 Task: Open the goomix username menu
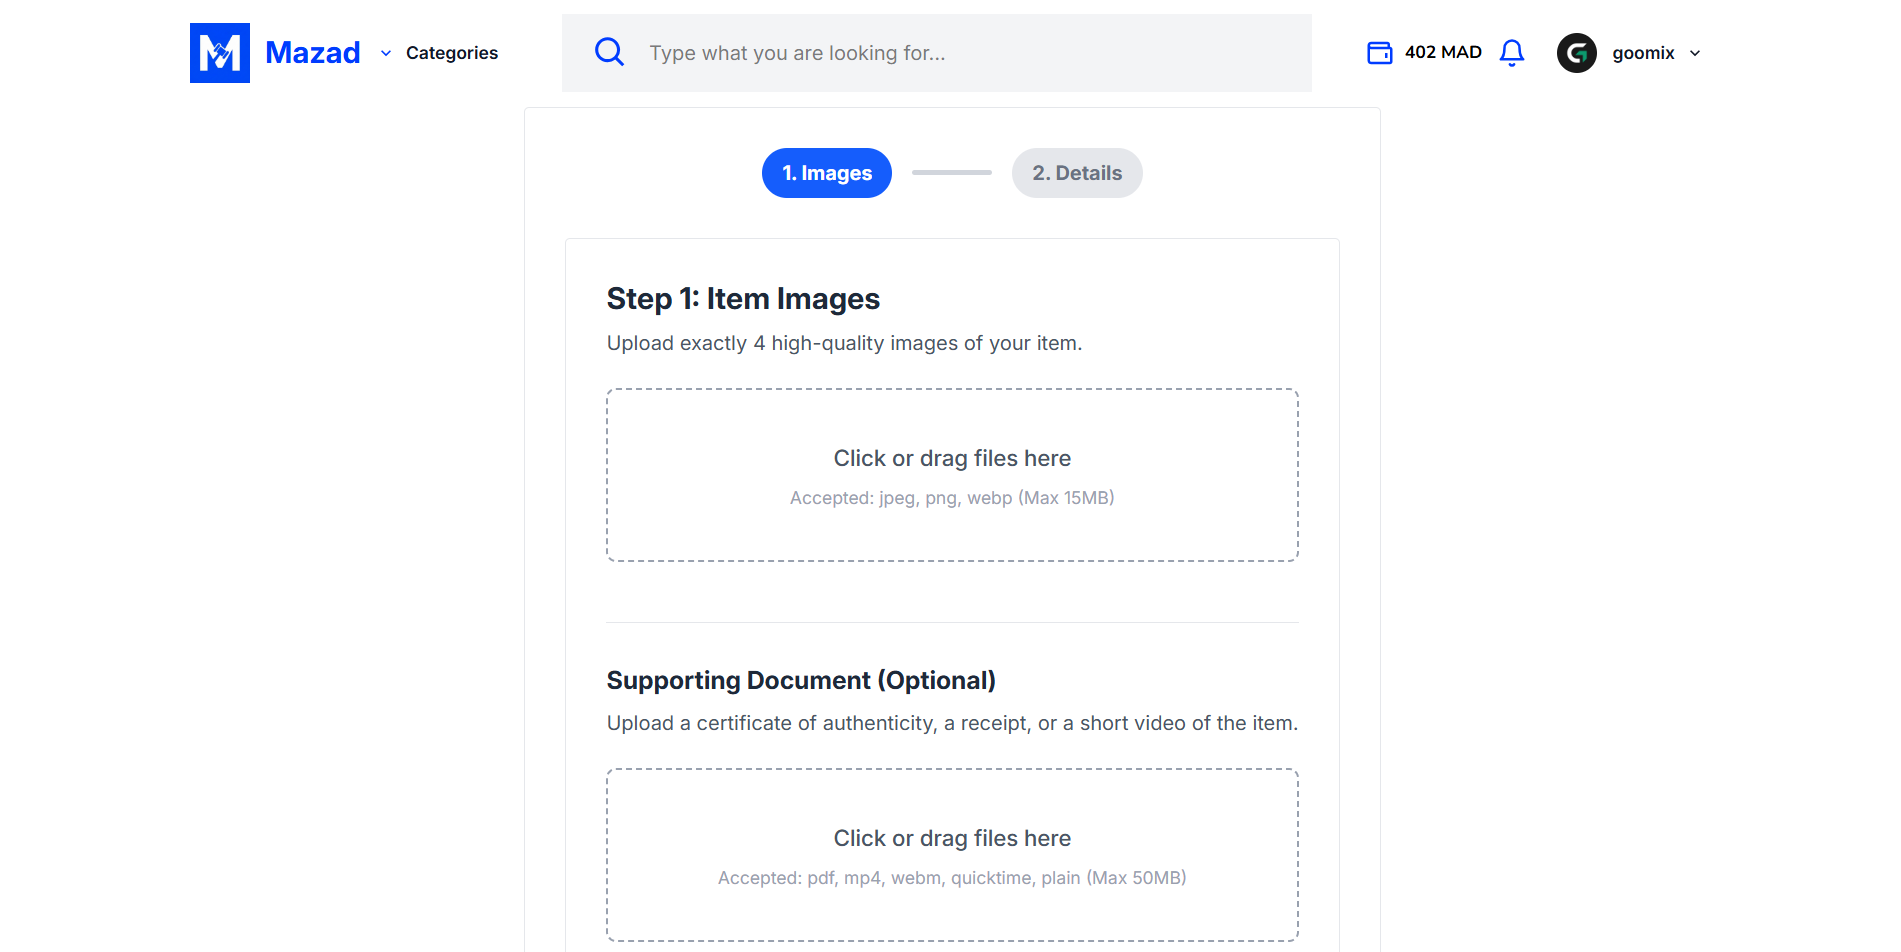tap(1643, 53)
